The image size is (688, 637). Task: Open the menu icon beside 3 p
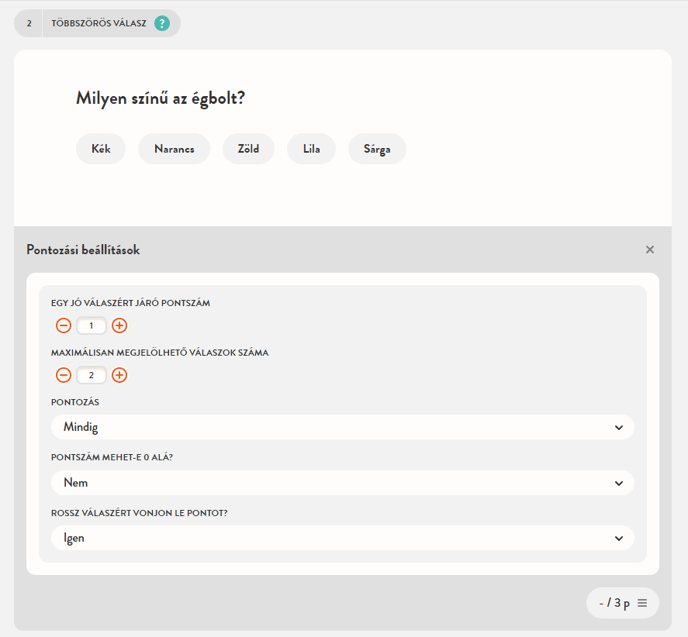click(642, 603)
